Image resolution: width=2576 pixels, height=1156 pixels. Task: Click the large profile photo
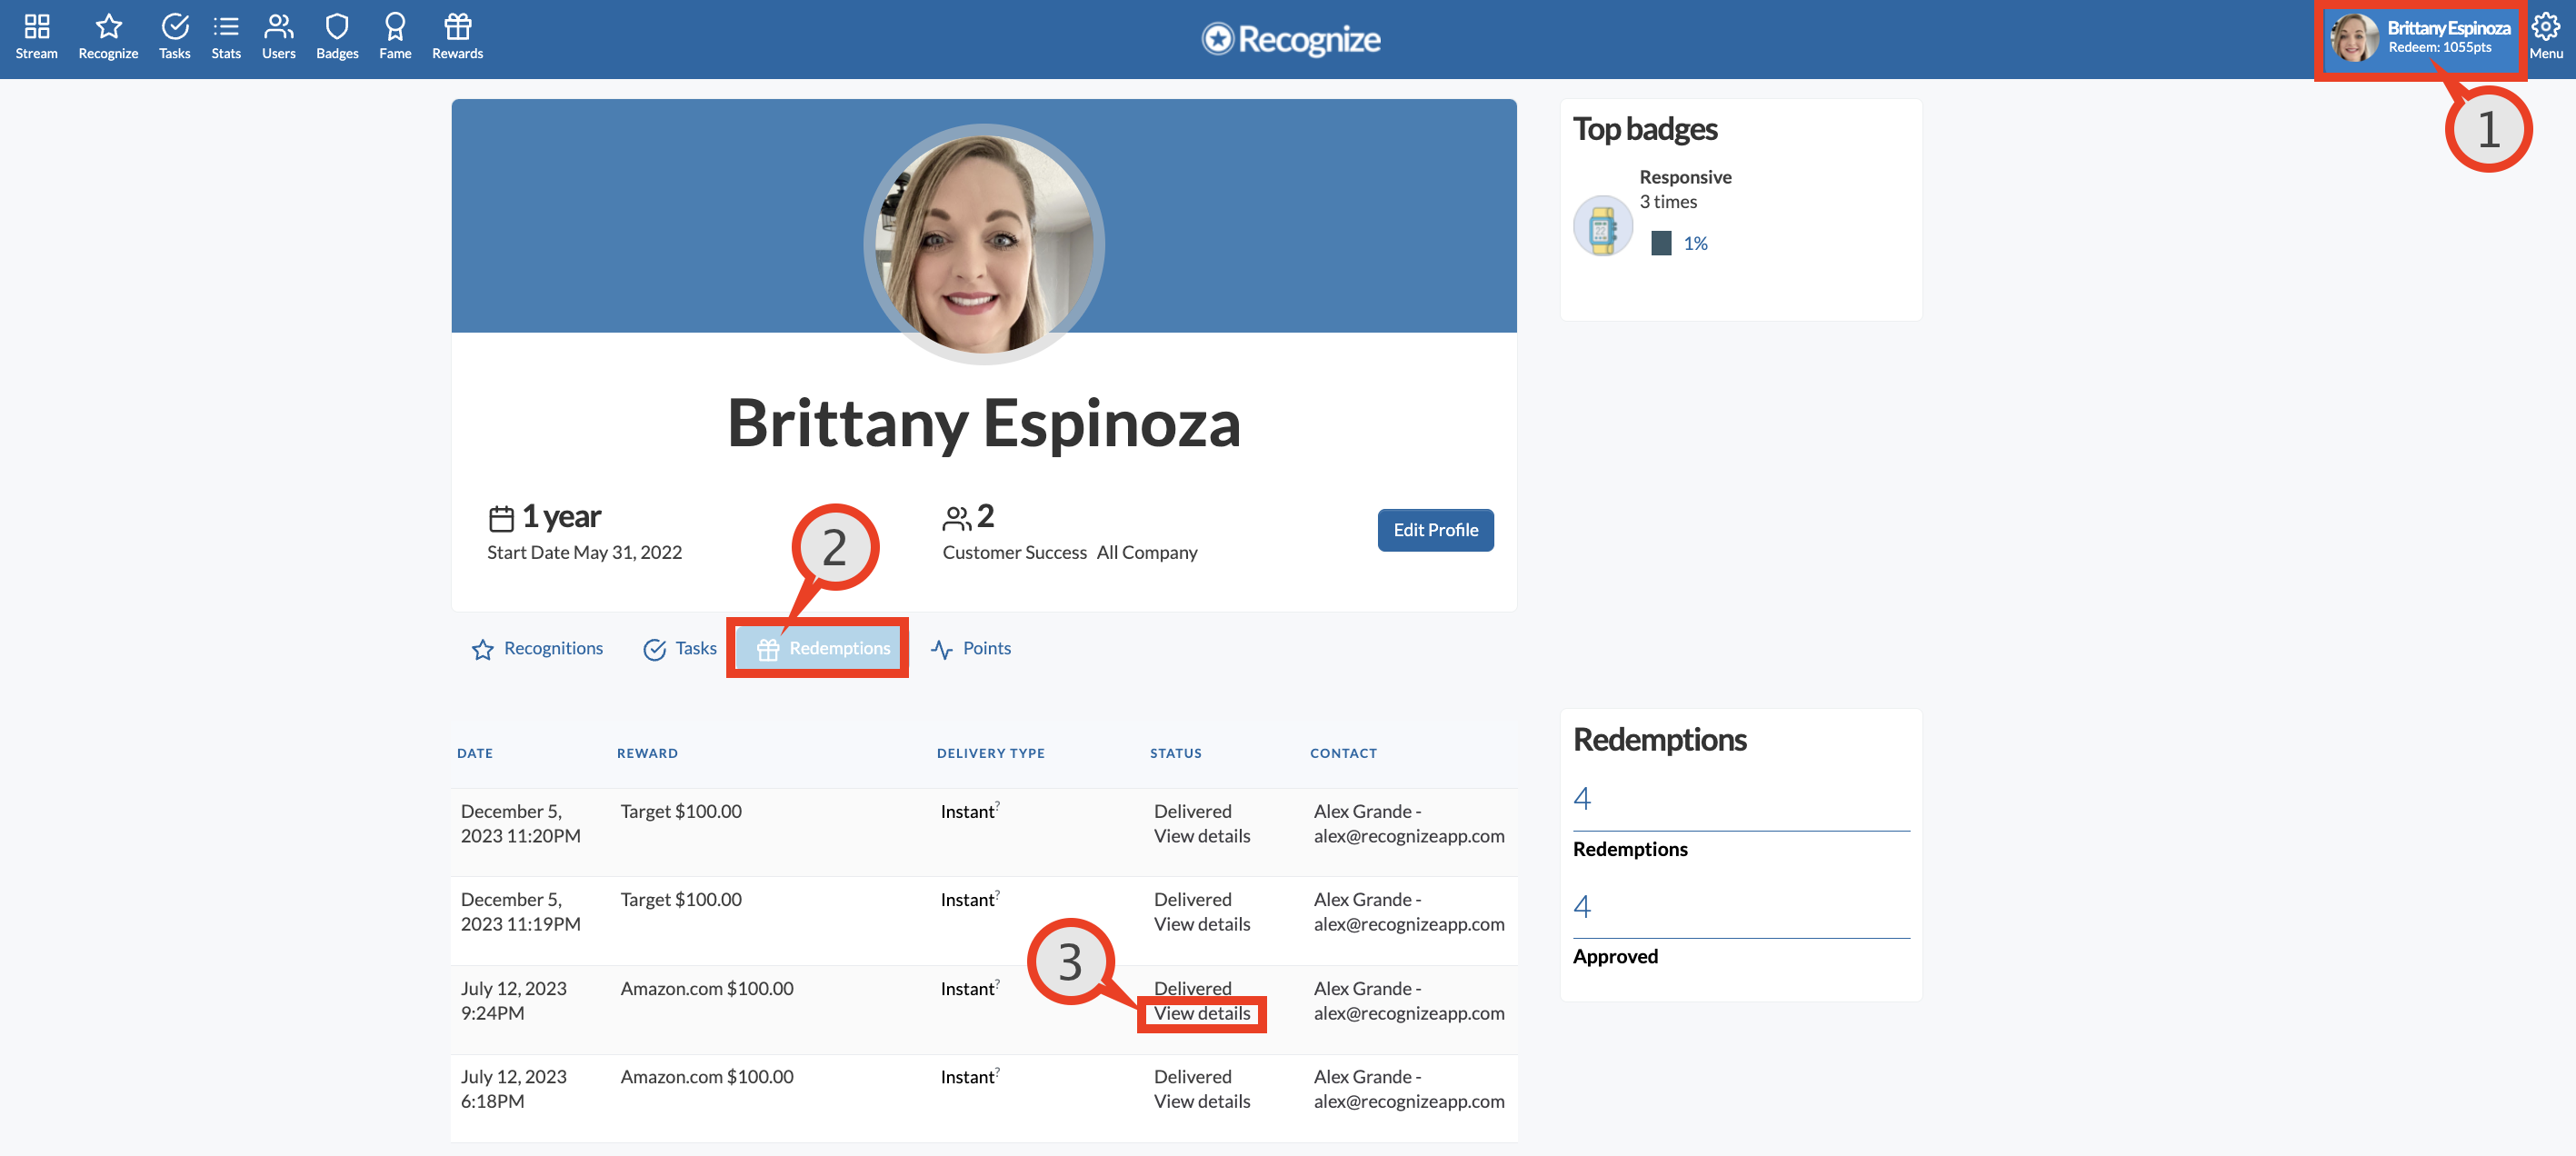pos(984,244)
